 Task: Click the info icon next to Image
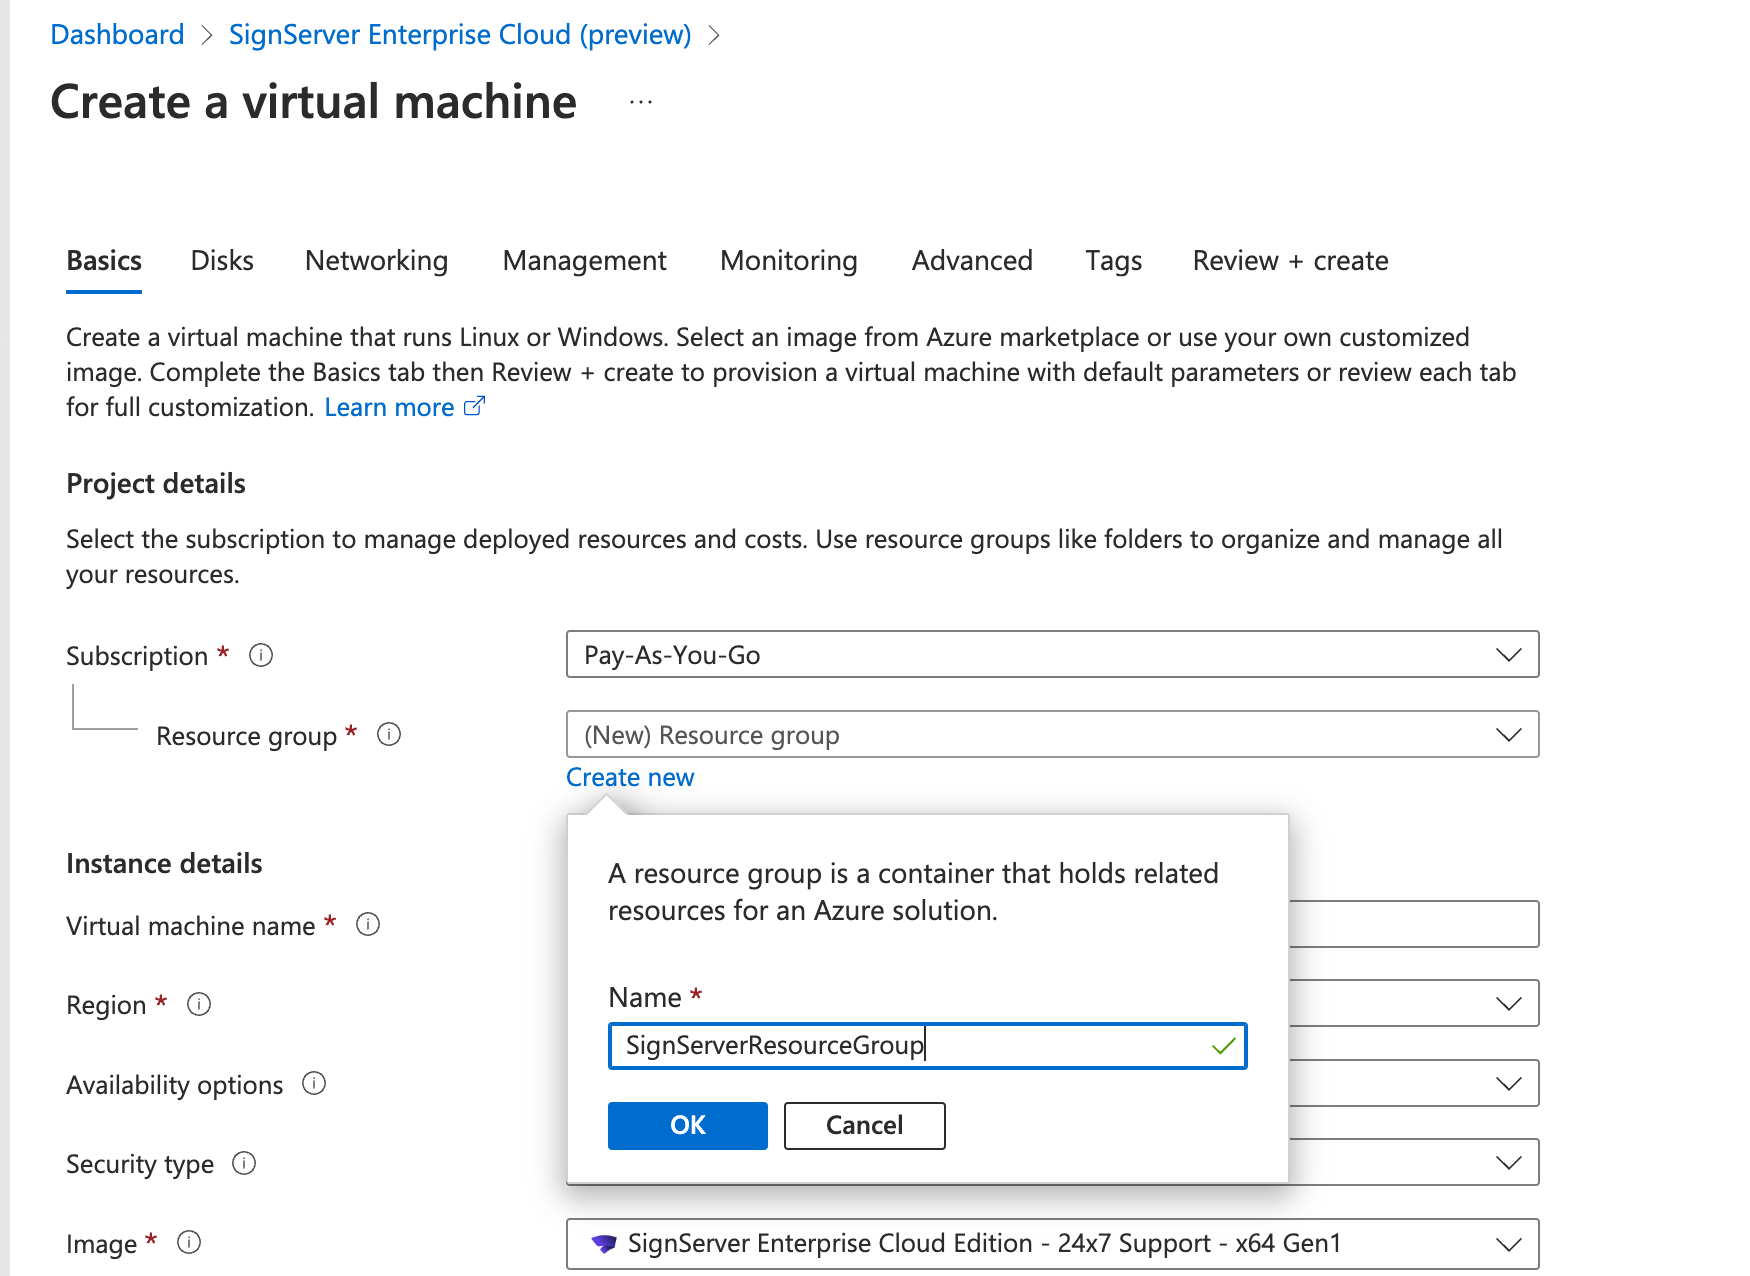[189, 1243]
